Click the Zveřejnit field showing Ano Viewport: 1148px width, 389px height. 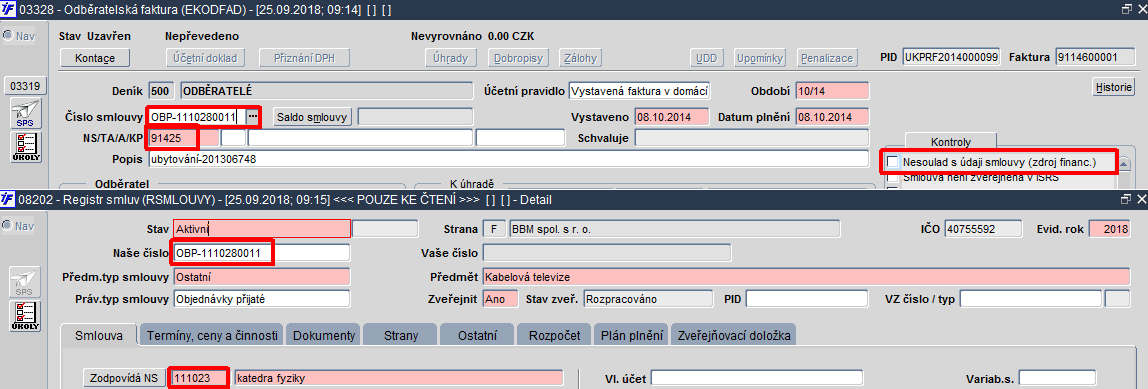pos(501,299)
